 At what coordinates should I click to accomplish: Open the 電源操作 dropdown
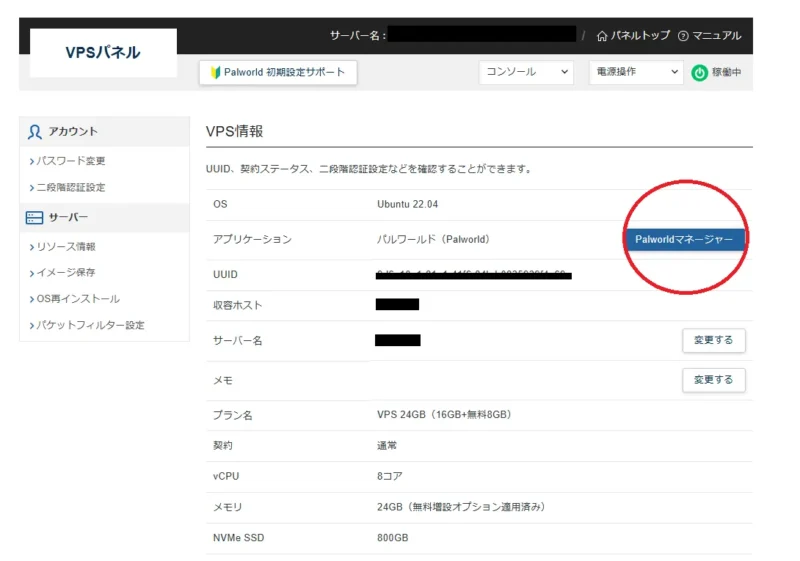(636, 72)
